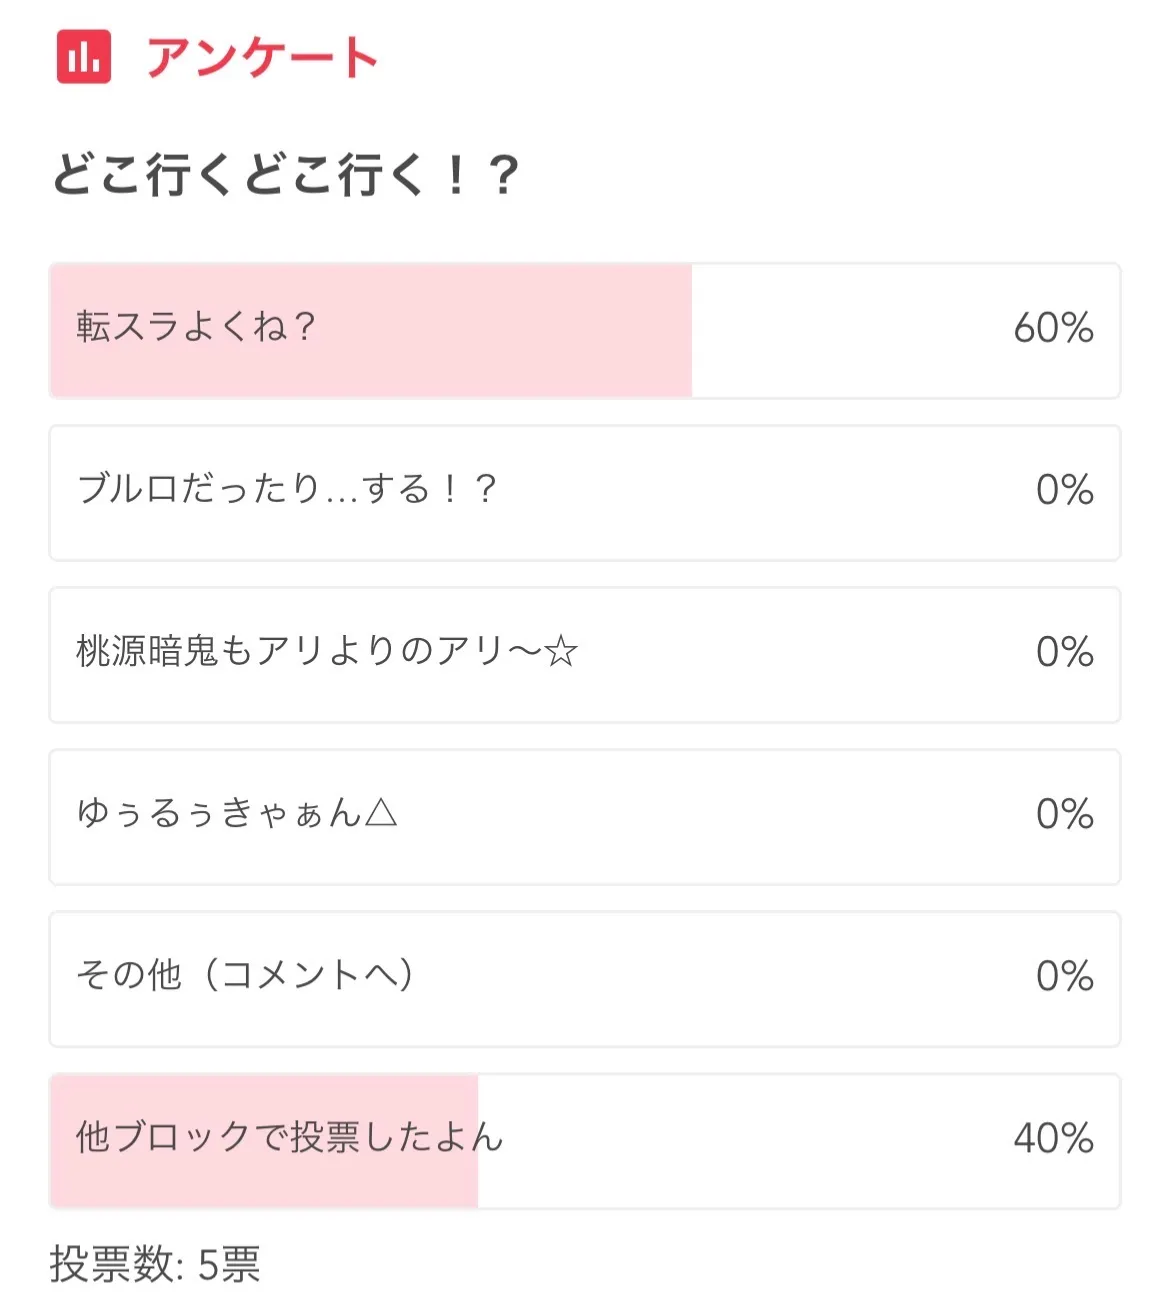Click the question どこ行くどこ行く！？
The height and width of the screenshot is (1301, 1170).
pyautogui.click(x=285, y=175)
